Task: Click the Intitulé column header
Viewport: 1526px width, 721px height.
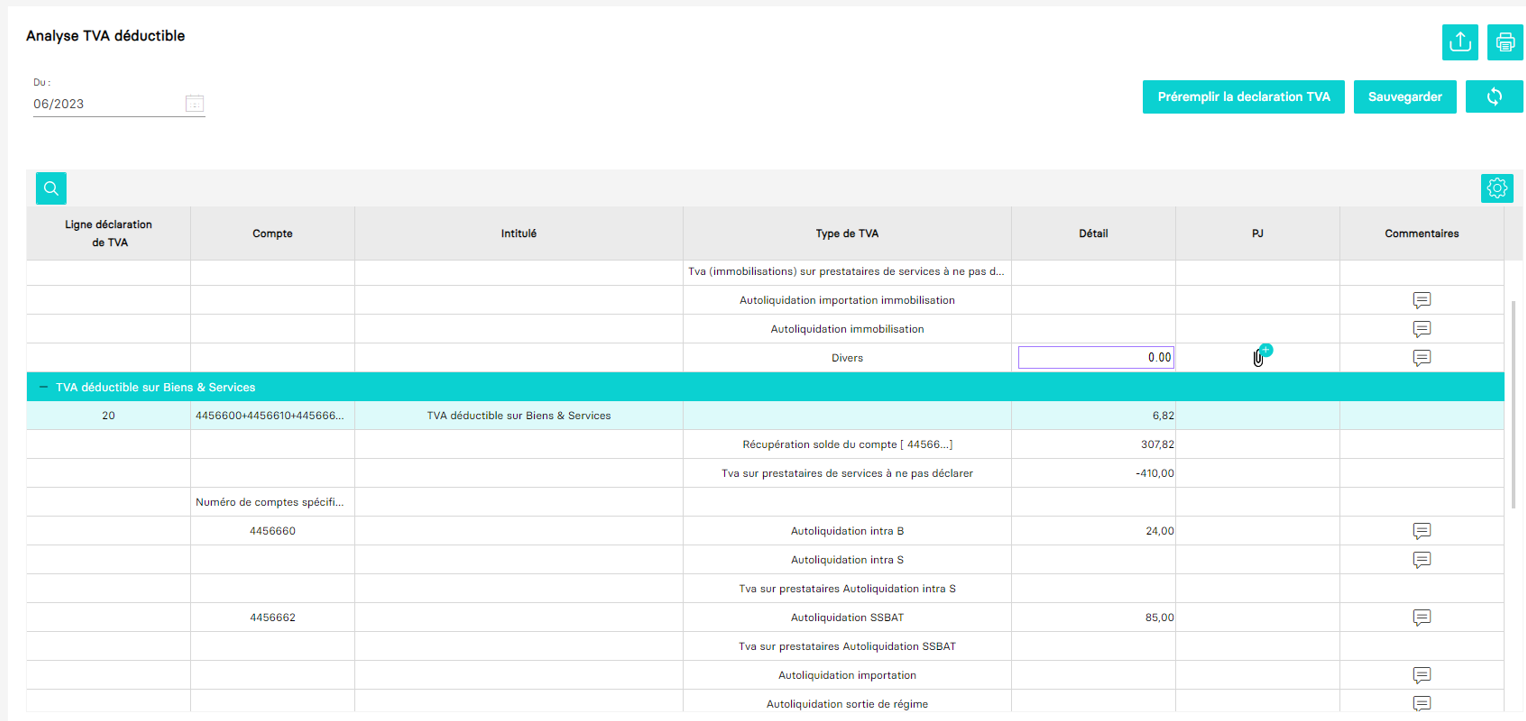Action: coord(519,233)
